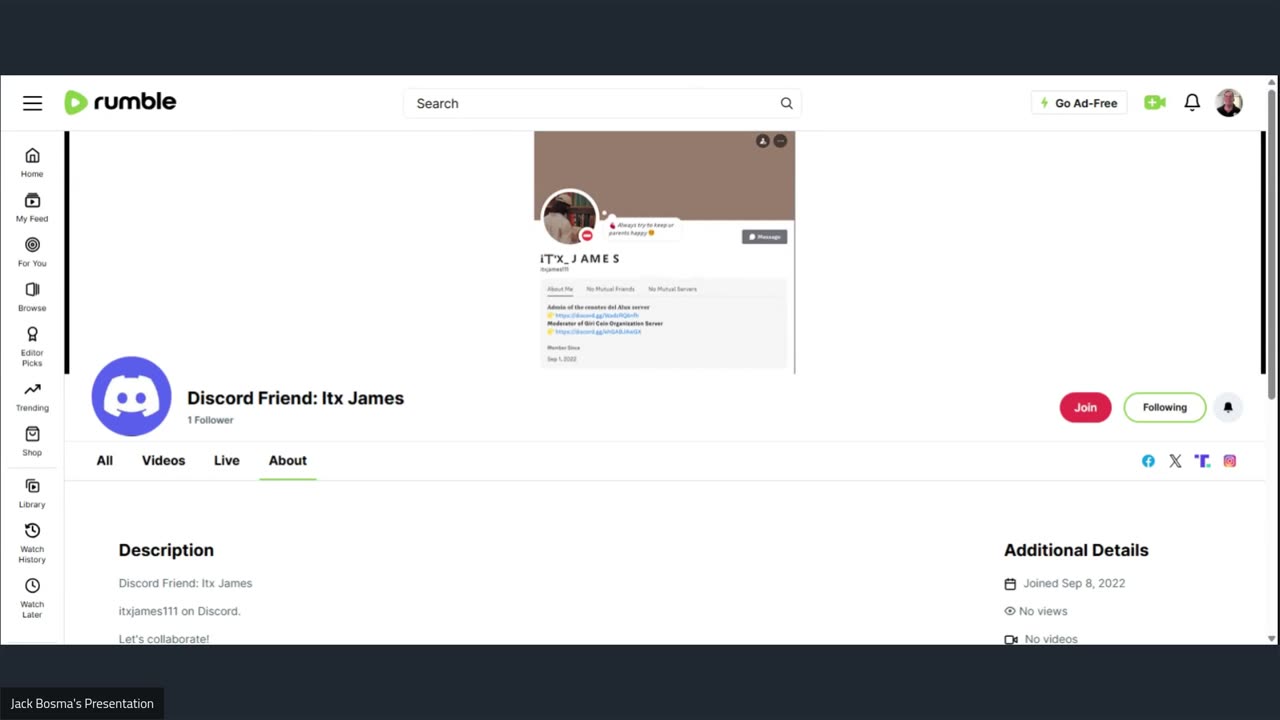1280x720 pixels.
Task: Click the 'Additional Details' heading
Action: point(1076,550)
